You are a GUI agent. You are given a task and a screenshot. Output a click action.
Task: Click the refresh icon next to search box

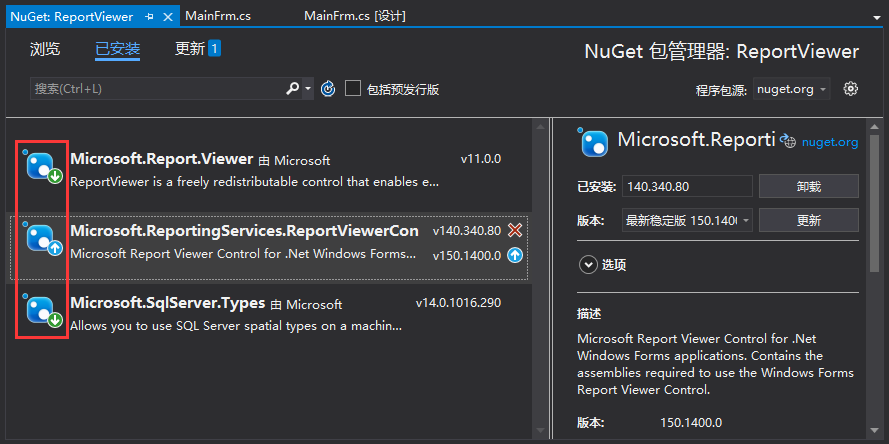(x=328, y=88)
